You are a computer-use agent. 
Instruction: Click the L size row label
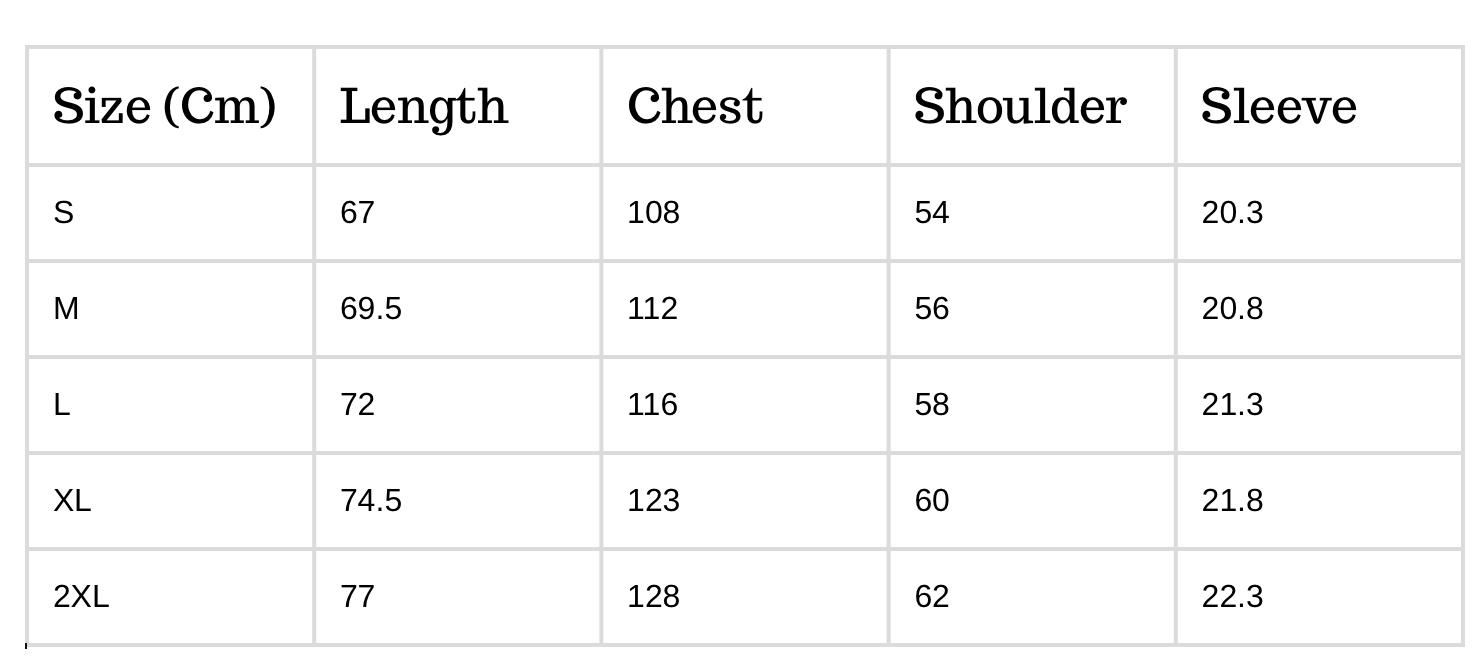tap(62, 404)
